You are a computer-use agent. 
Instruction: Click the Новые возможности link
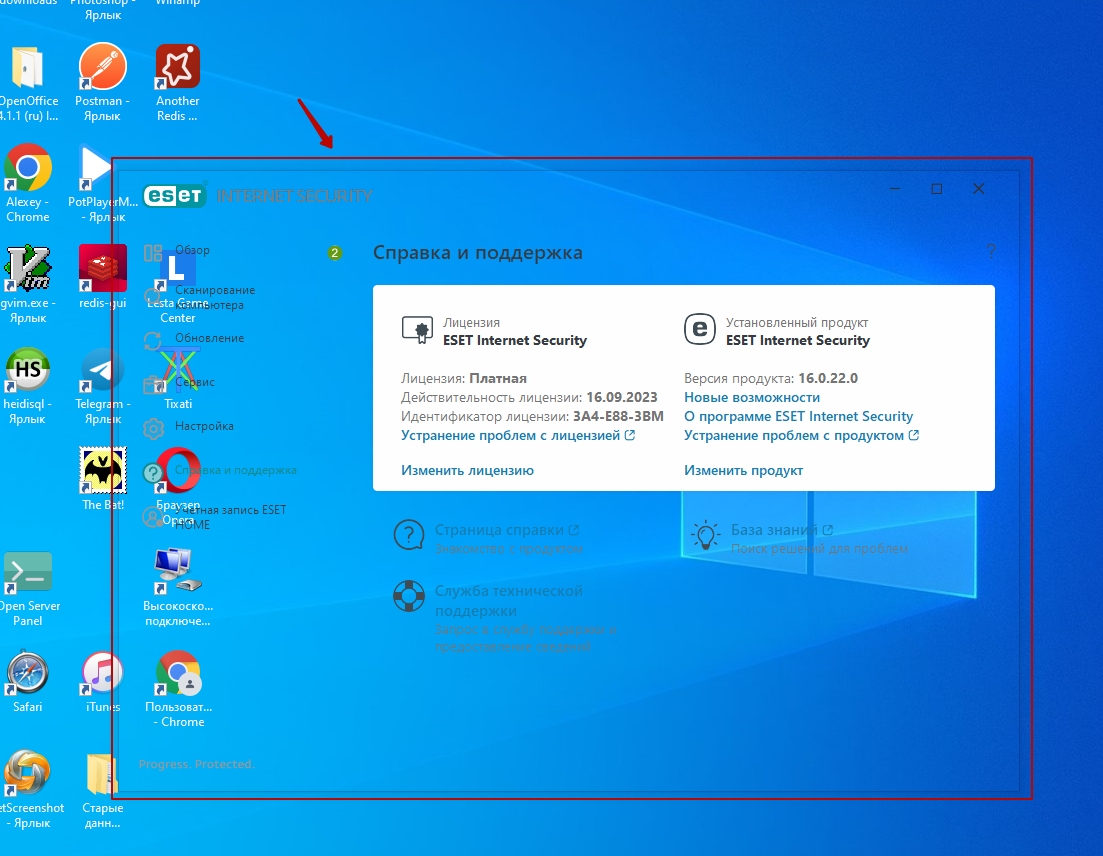point(751,397)
